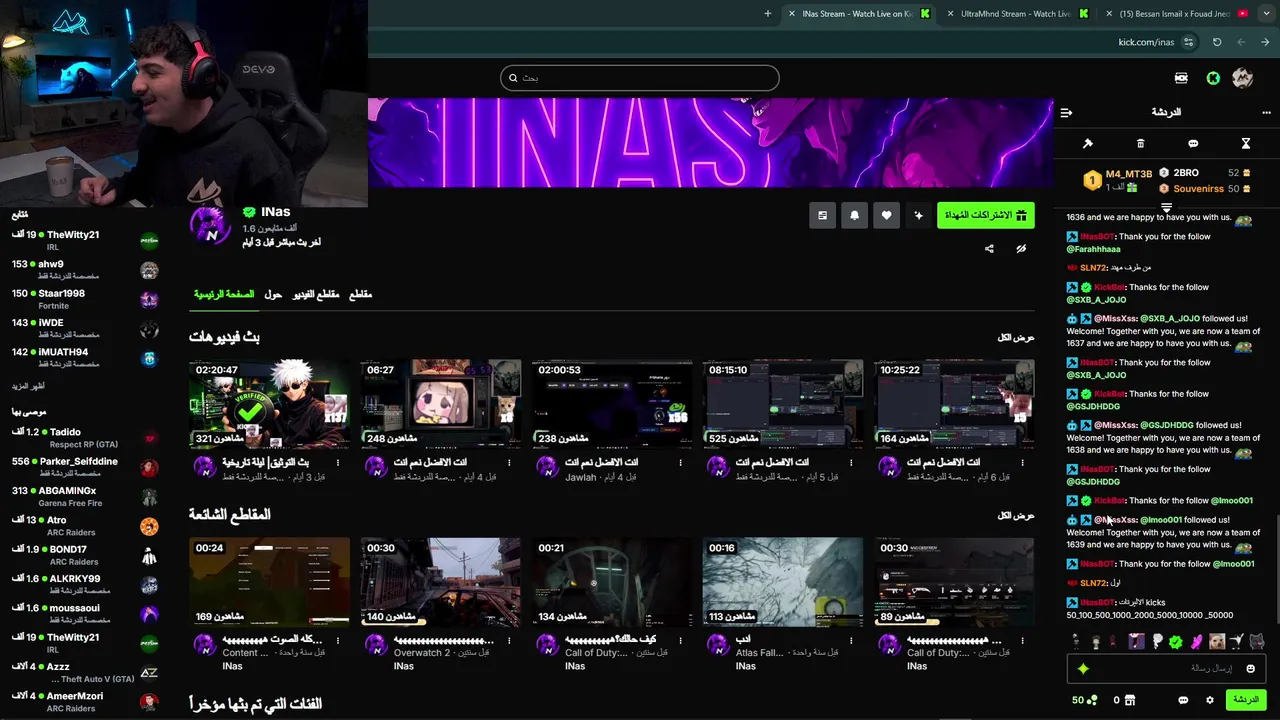Image resolution: width=1280 pixels, height=720 pixels.
Task: Open options for the 02:00:53 video
Action: pos(680,463)
